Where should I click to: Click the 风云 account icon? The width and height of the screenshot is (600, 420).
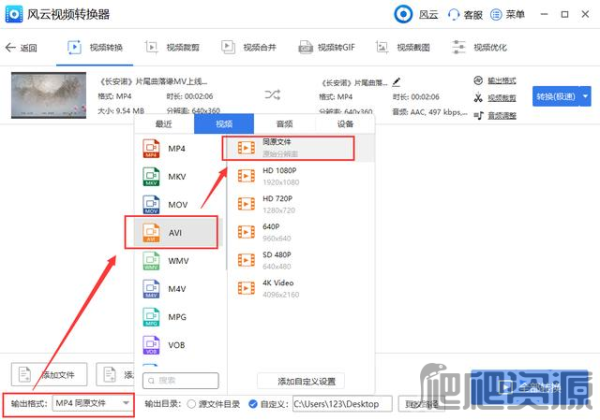coord(403,14)
